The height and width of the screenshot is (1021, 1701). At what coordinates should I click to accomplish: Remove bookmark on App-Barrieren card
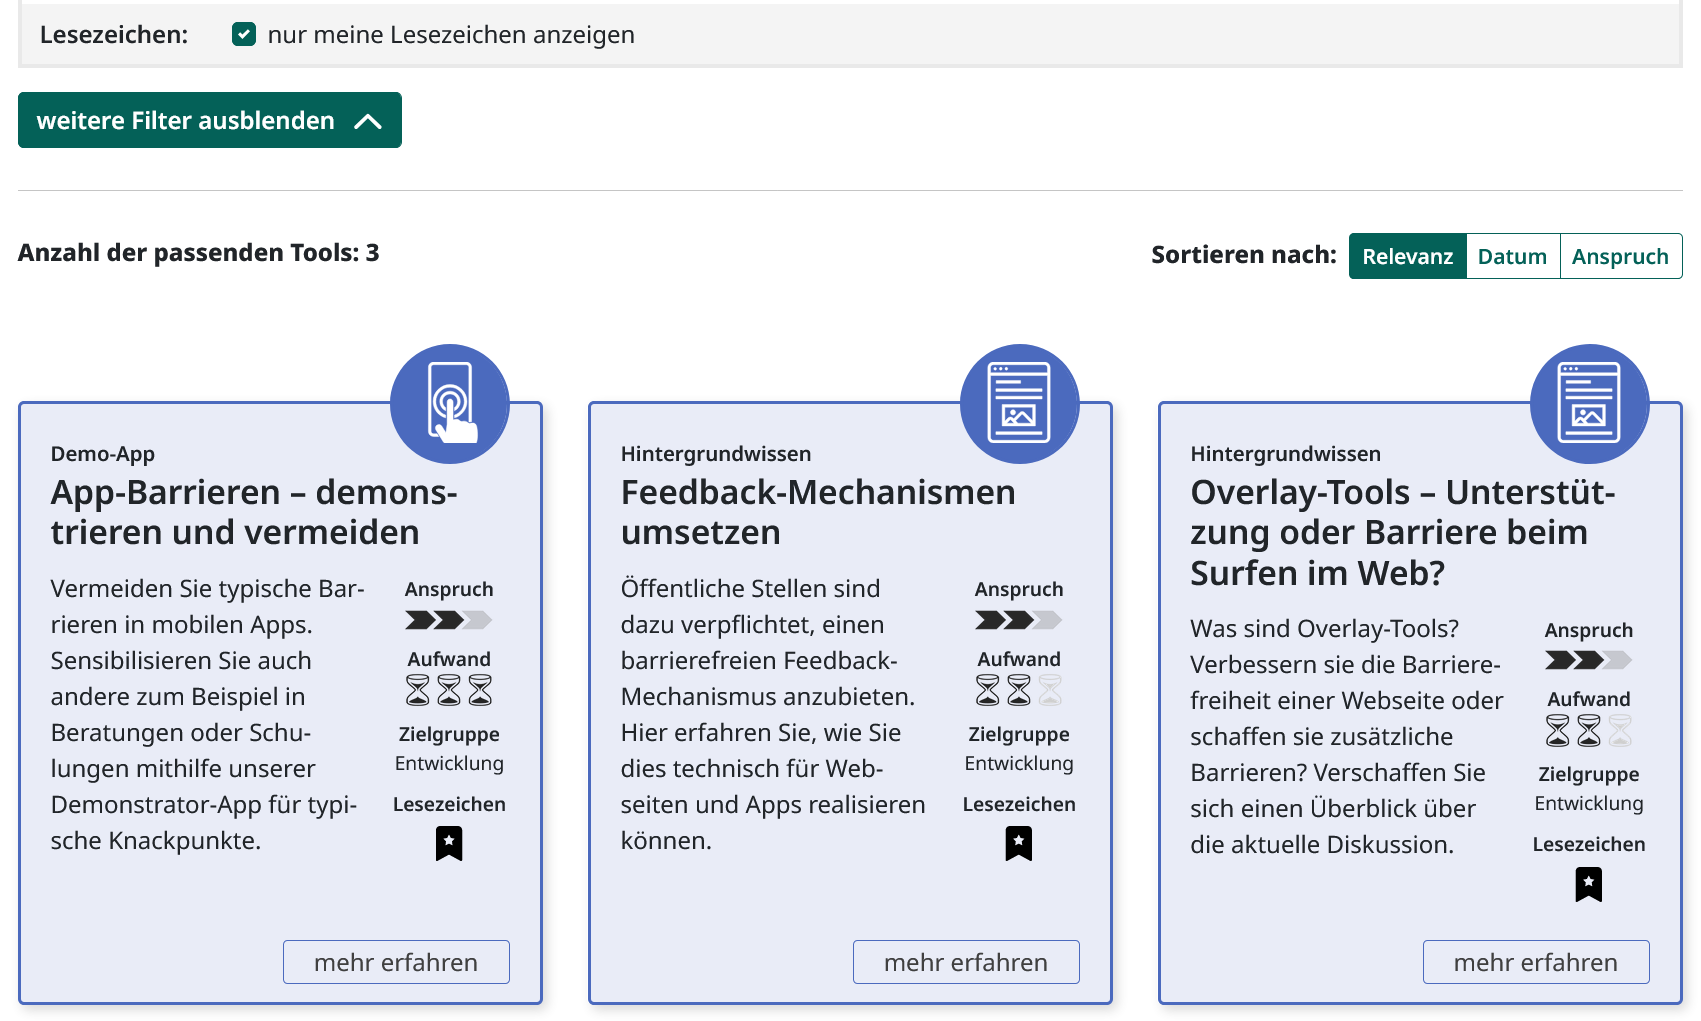pos(449,843)
